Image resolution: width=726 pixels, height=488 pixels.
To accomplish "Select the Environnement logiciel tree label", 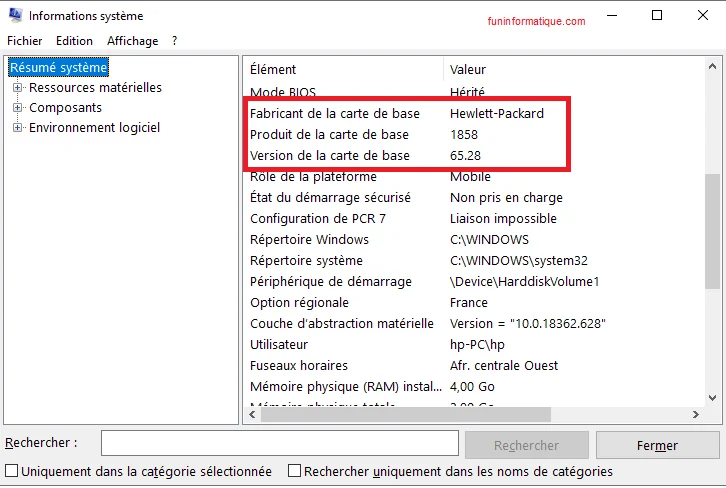I will (x=94, y=127).
